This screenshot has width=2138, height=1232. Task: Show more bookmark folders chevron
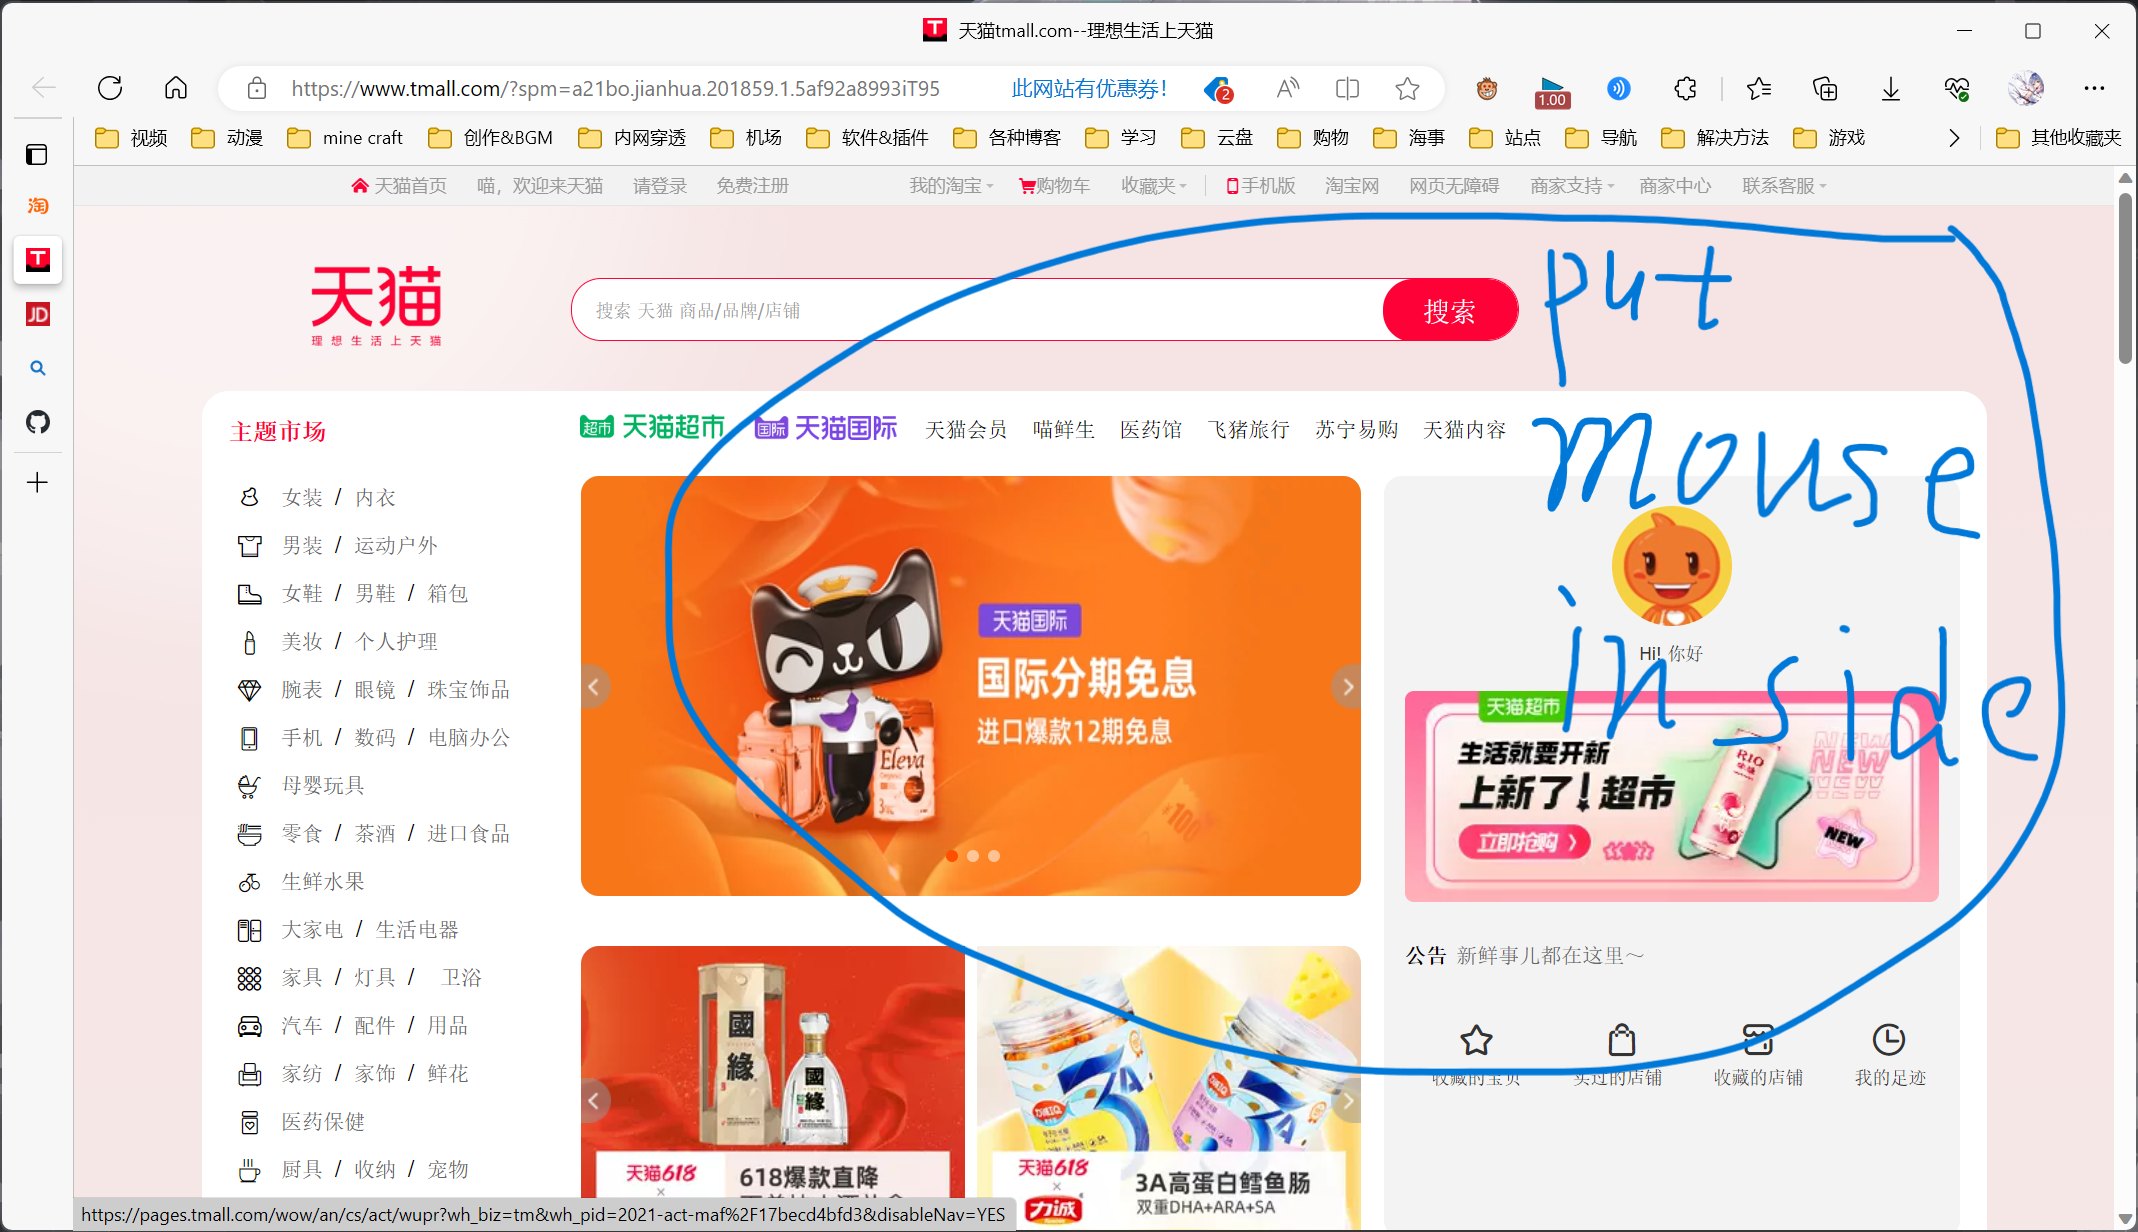point(1954,138)
